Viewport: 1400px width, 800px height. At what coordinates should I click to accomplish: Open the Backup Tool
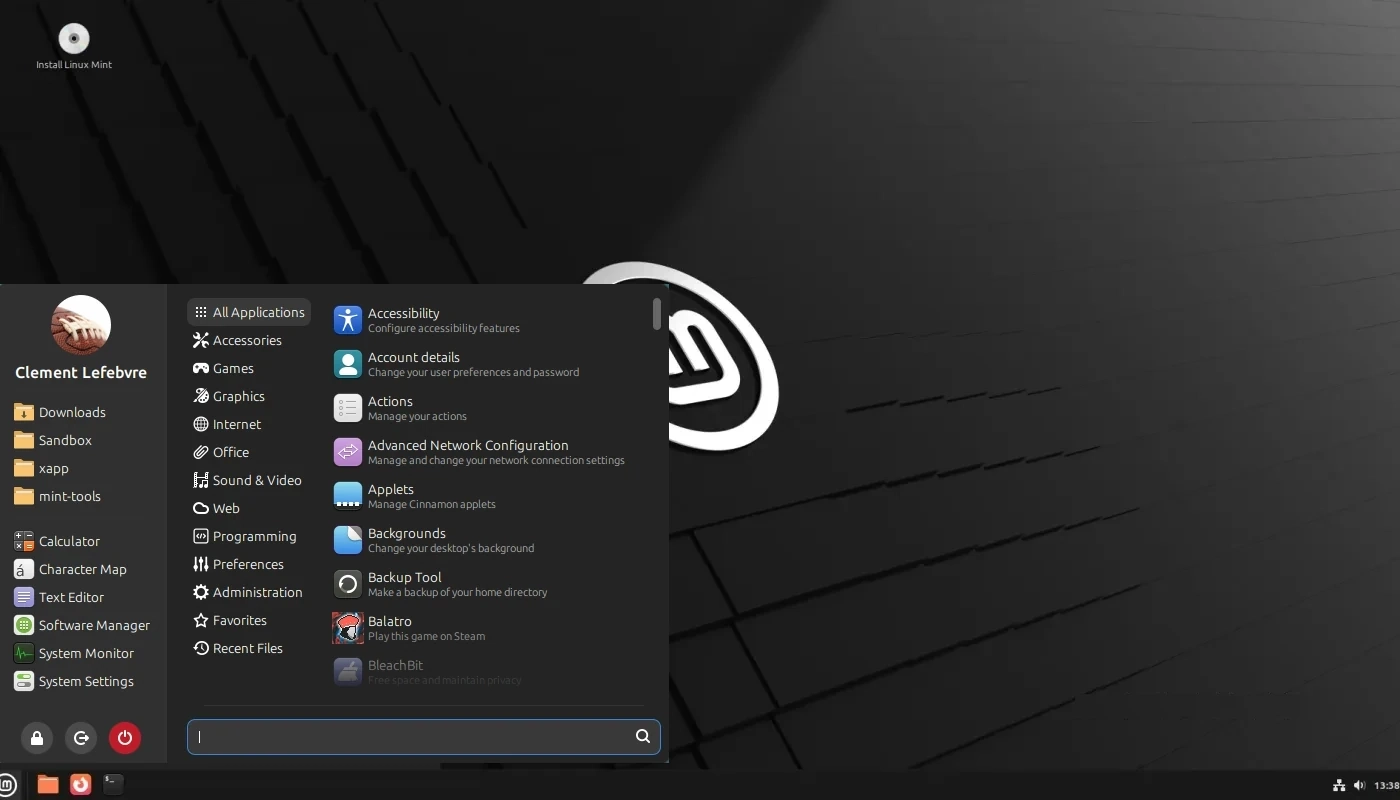[404, 583]
